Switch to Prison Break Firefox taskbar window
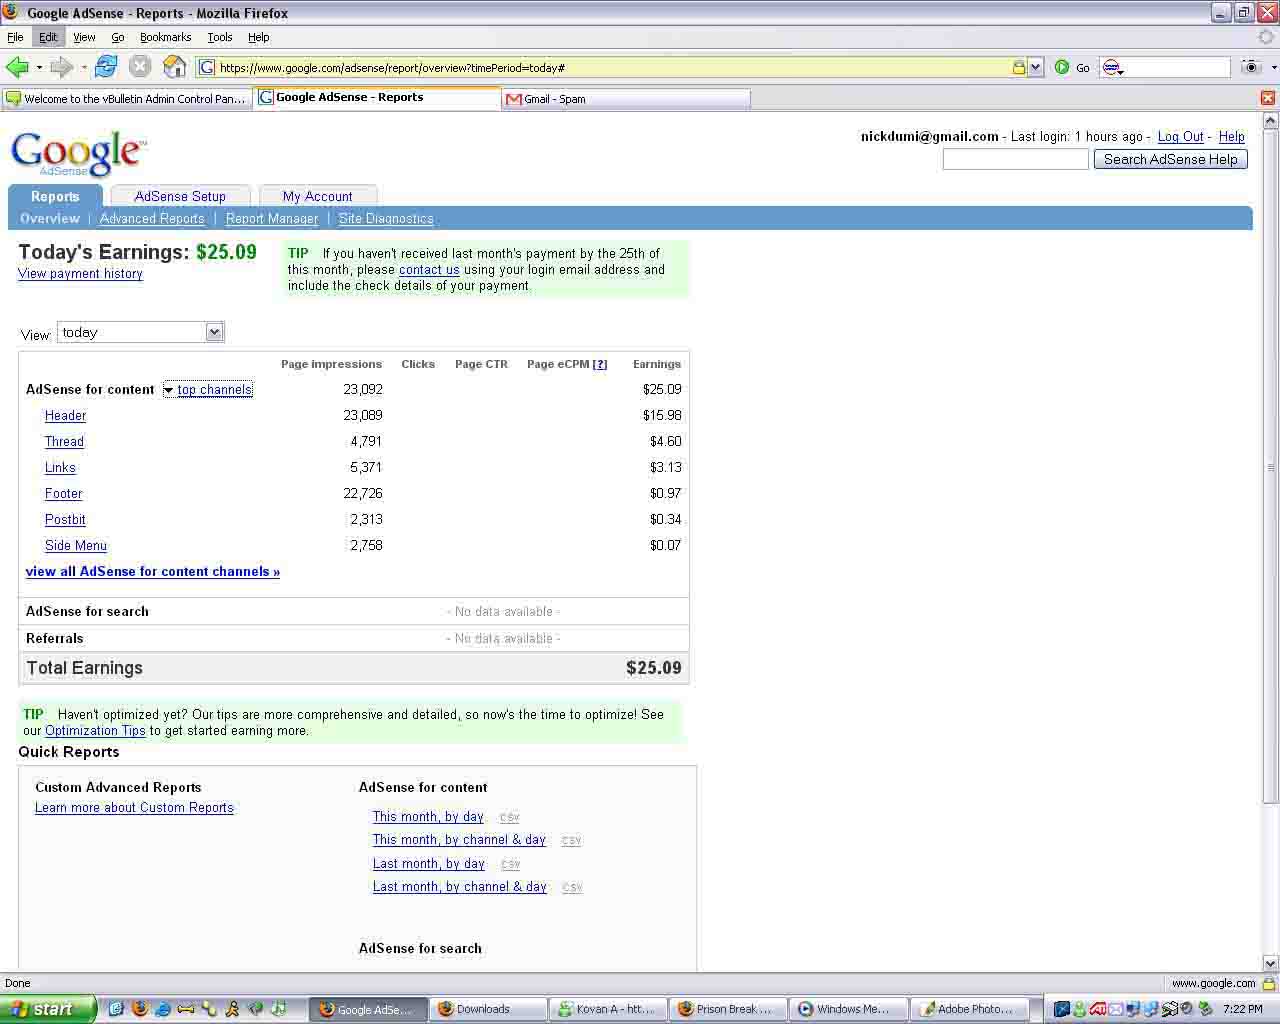 (727, 1009)
